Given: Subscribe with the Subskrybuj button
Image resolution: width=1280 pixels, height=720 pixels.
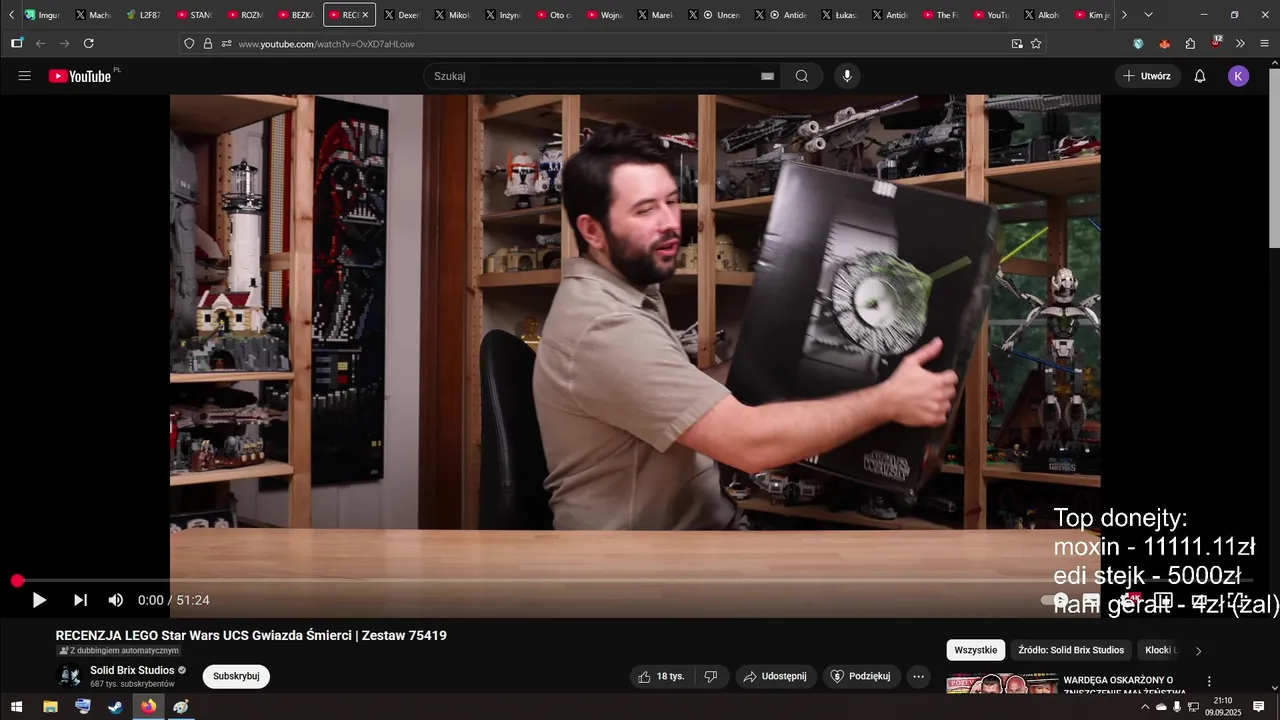Looking at the screenshot, I should coord(236,676).
